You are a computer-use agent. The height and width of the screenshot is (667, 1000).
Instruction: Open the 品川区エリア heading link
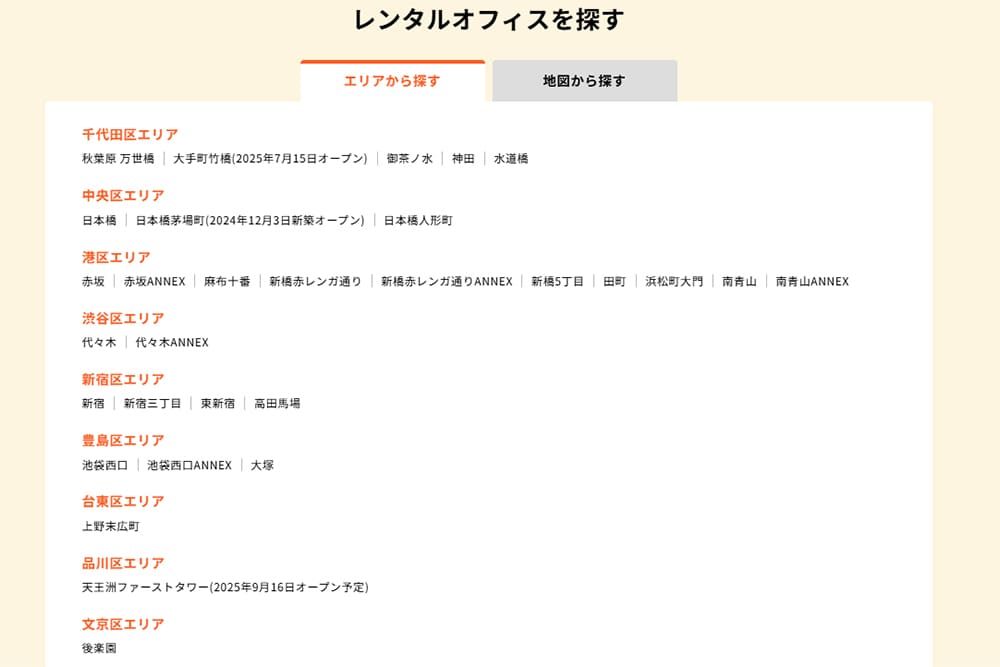click(x=123, y=564)
